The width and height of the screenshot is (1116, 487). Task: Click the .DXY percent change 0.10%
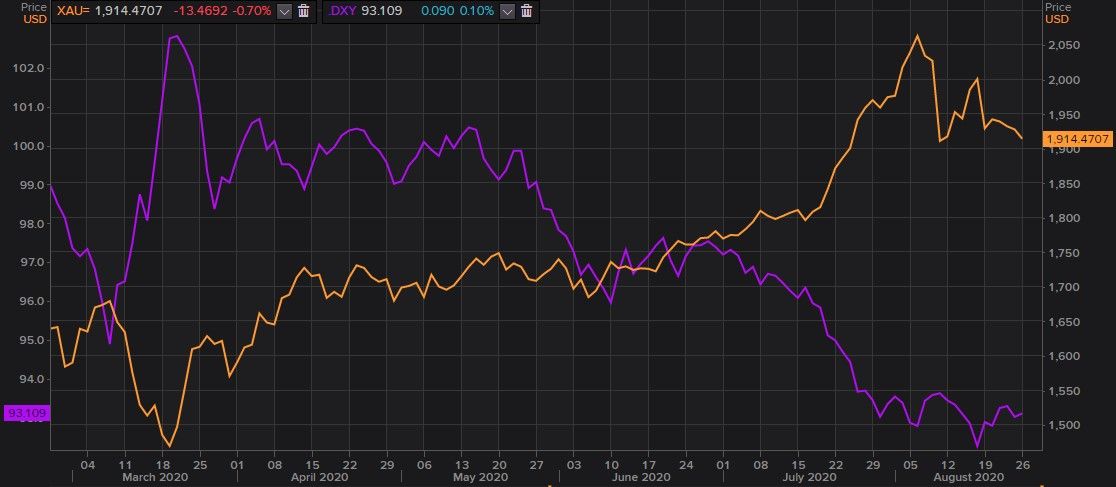pyautogui.click(x=475, y=11)
